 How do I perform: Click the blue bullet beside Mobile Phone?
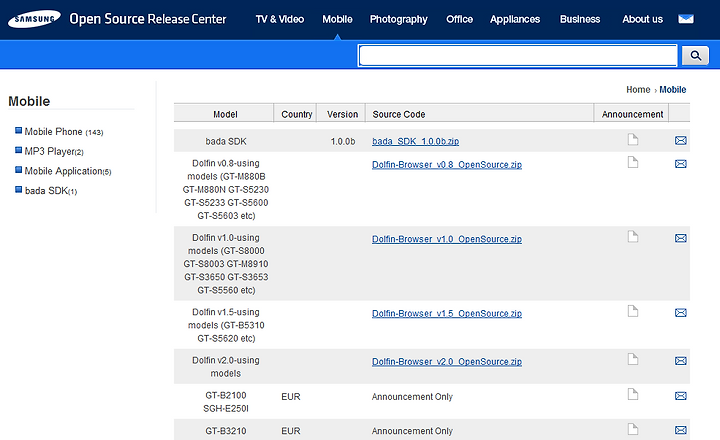pos(18,130)
